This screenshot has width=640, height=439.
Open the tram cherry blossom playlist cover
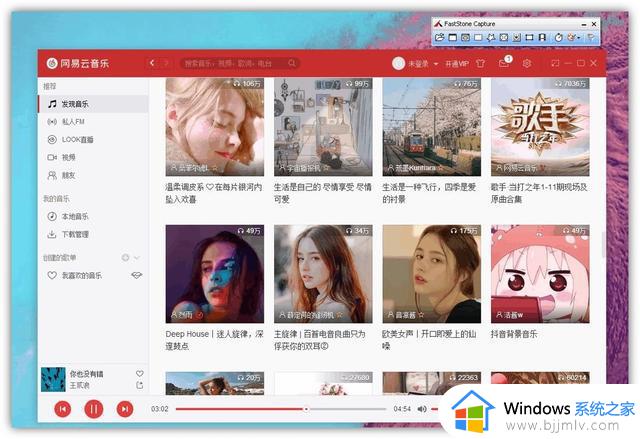[432, 127]
